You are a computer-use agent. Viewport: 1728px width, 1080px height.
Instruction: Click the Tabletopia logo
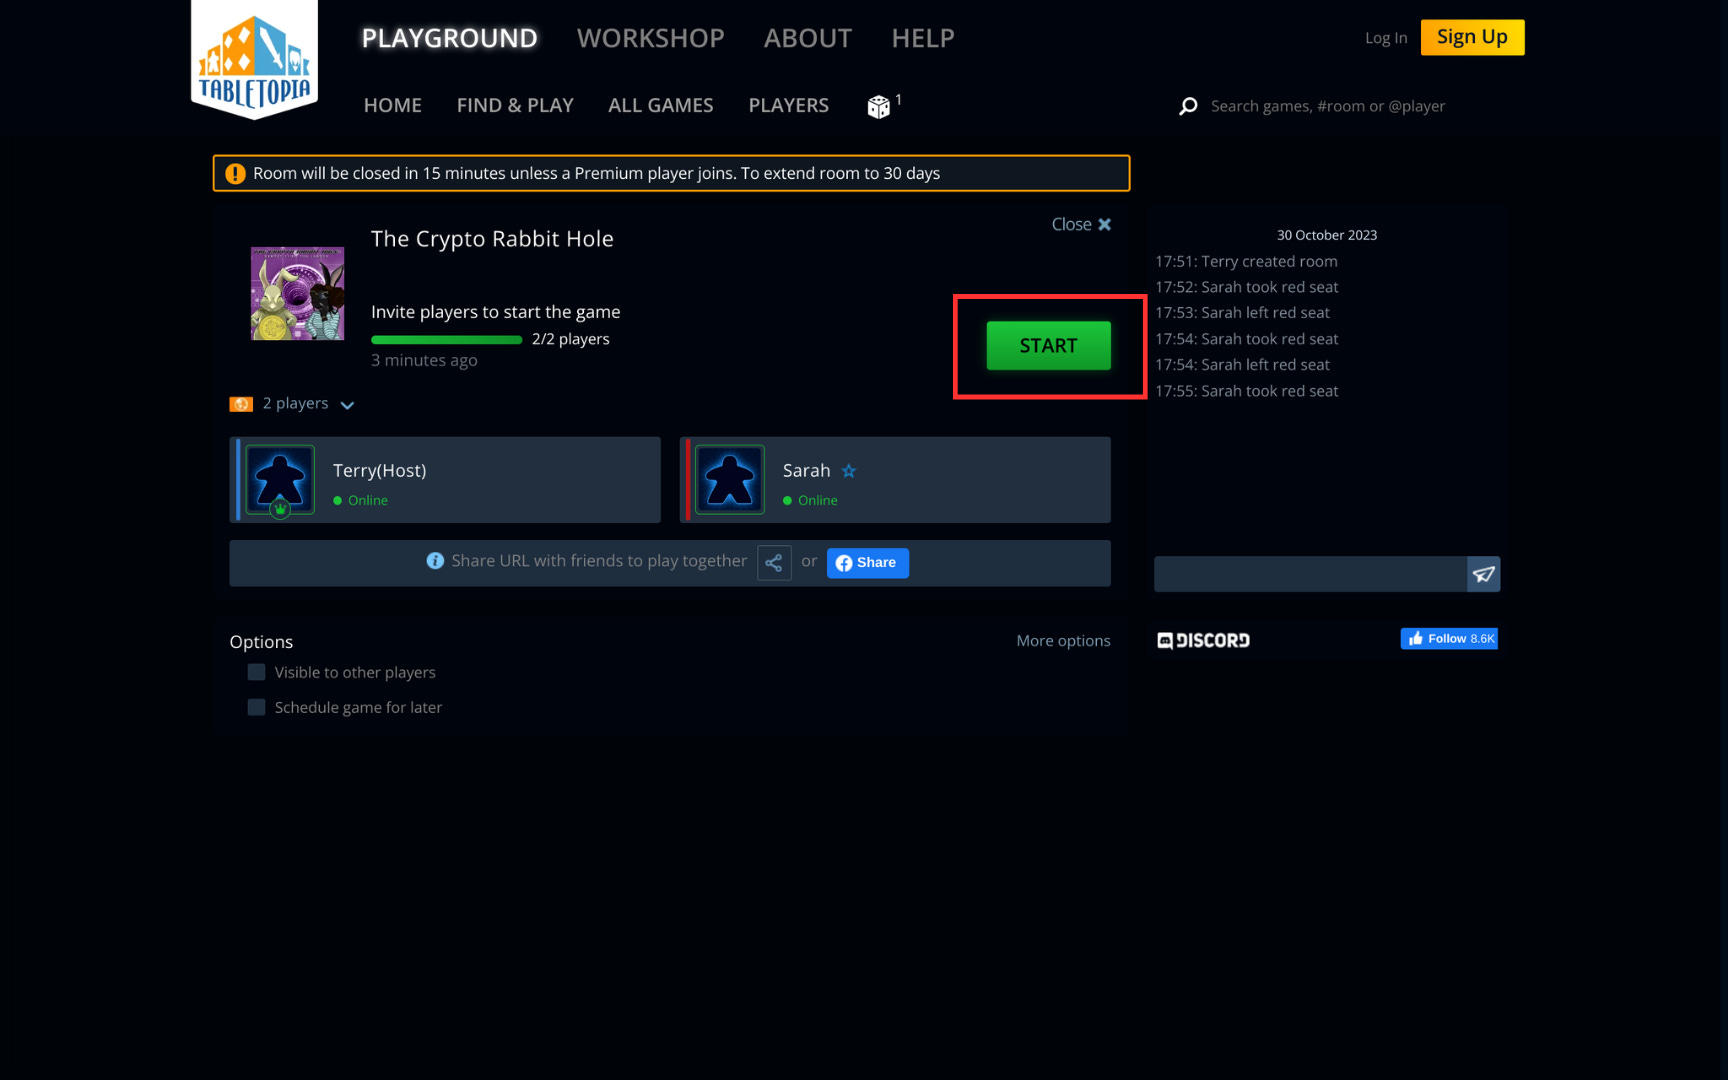(x=253, y=60)
